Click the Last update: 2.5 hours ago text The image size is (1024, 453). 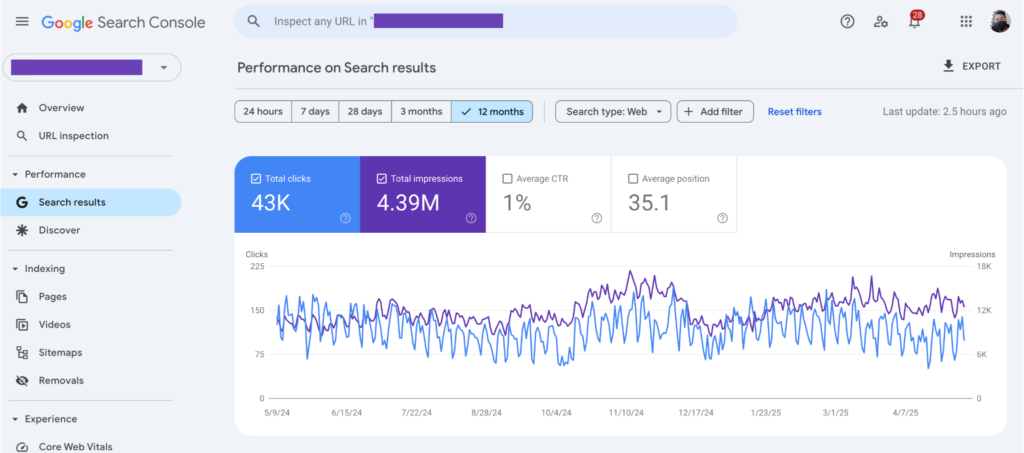pos(944,112)
